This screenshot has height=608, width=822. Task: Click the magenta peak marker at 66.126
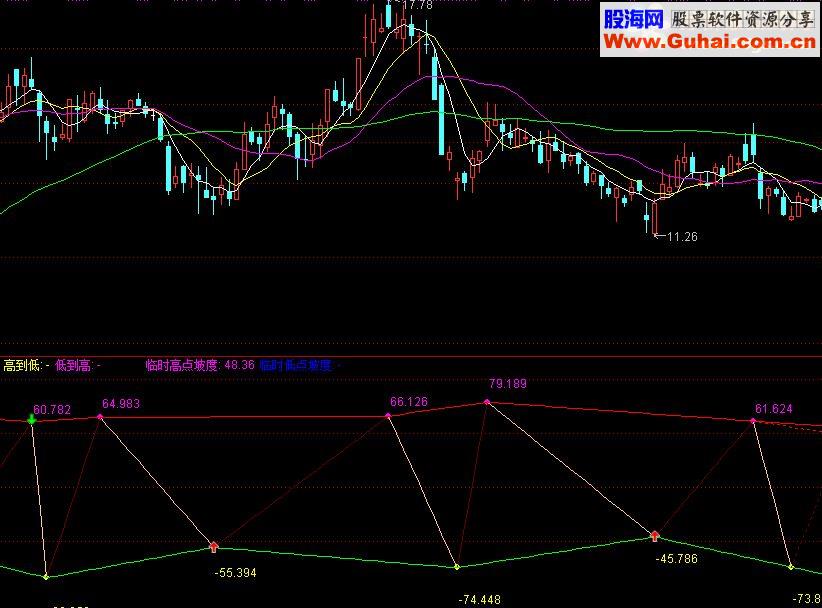click(x=388, y=416)
